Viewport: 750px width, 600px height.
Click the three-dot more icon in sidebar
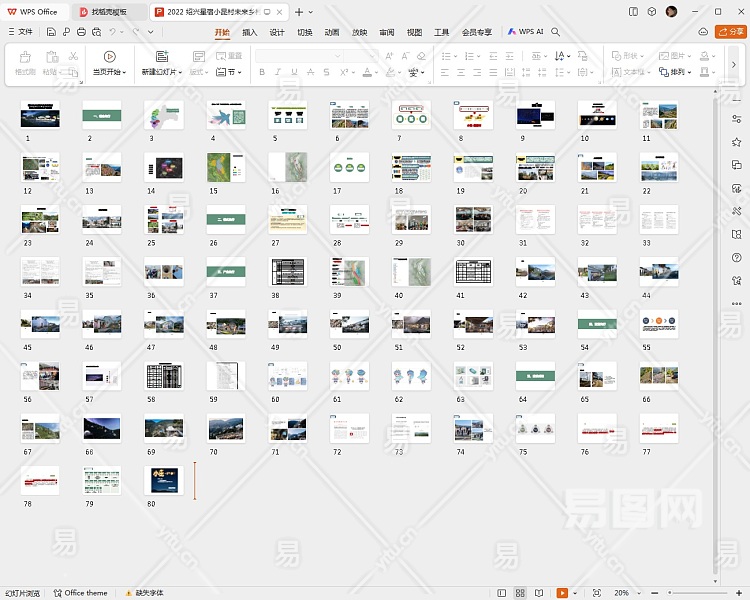click(x=736, y=303)
